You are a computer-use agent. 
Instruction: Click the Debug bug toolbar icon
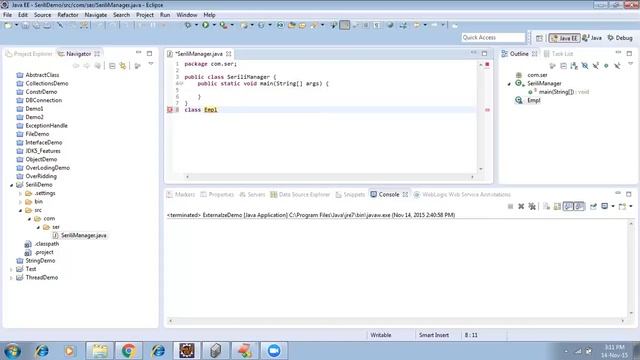coord(188,25)
